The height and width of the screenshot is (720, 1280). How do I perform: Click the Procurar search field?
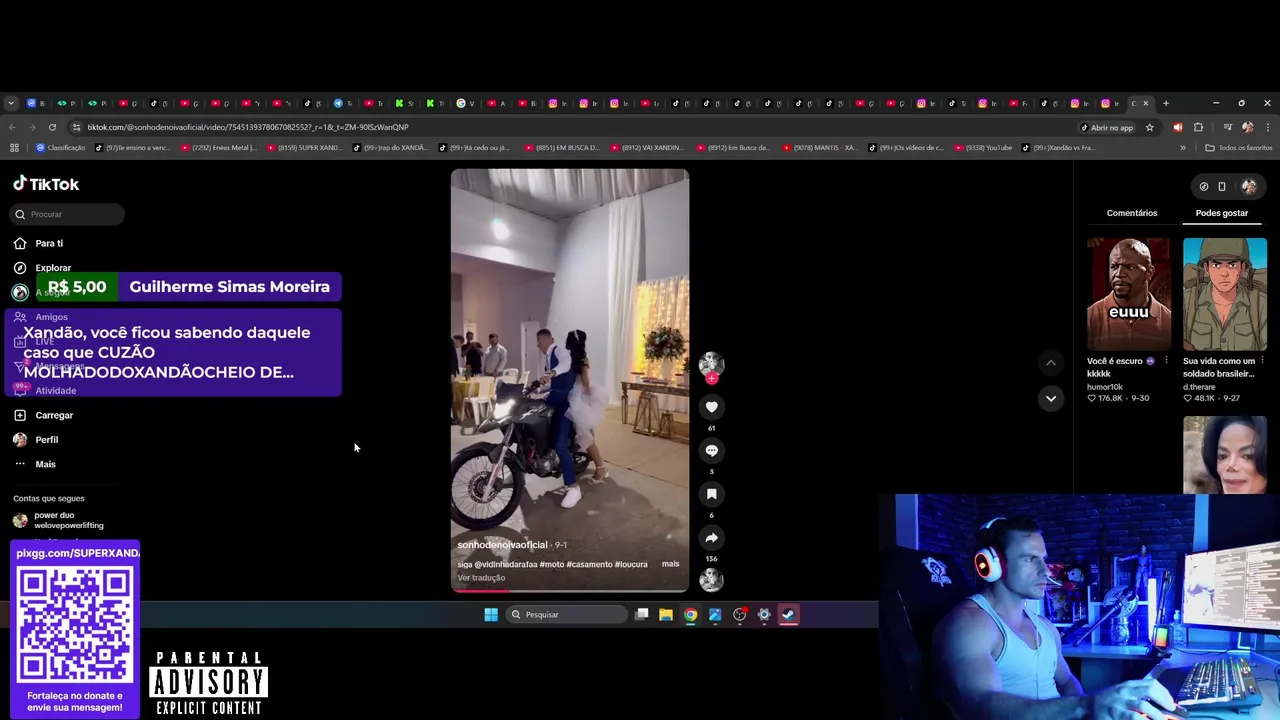[x=69, y=214]
